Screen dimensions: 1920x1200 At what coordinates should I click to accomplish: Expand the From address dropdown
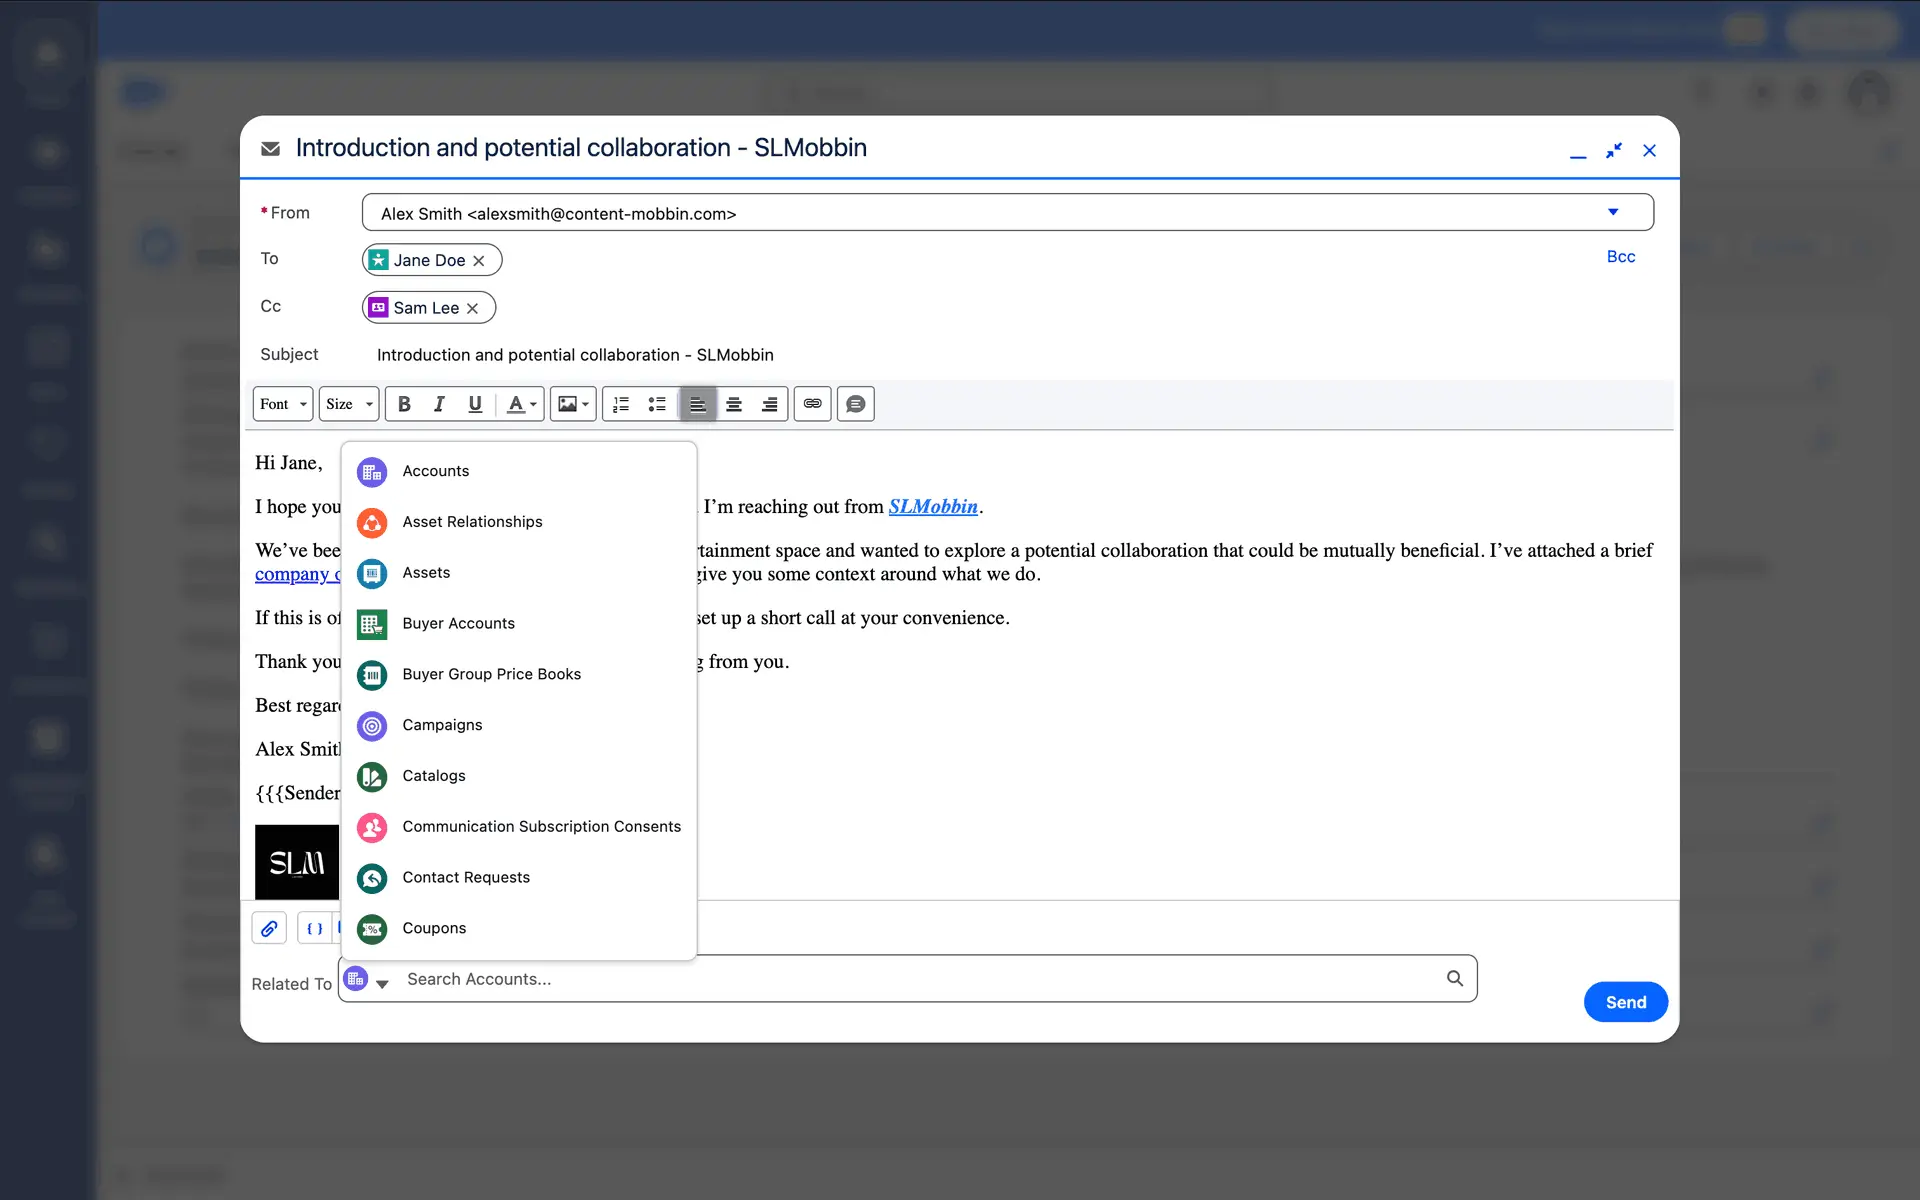coord(1612,212)
